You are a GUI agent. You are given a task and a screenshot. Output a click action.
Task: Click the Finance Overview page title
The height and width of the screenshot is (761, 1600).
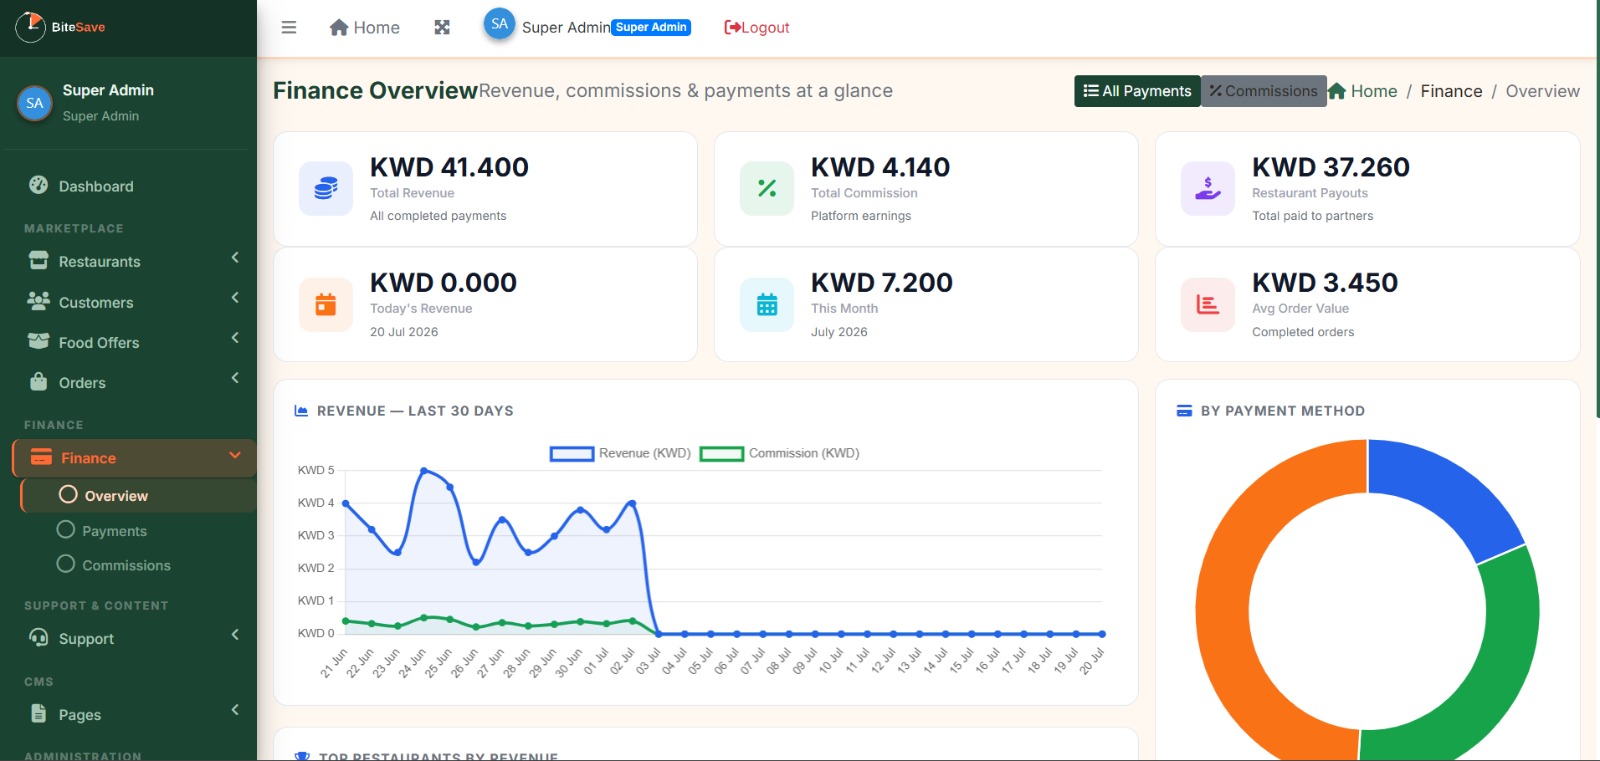pos(375,91)
